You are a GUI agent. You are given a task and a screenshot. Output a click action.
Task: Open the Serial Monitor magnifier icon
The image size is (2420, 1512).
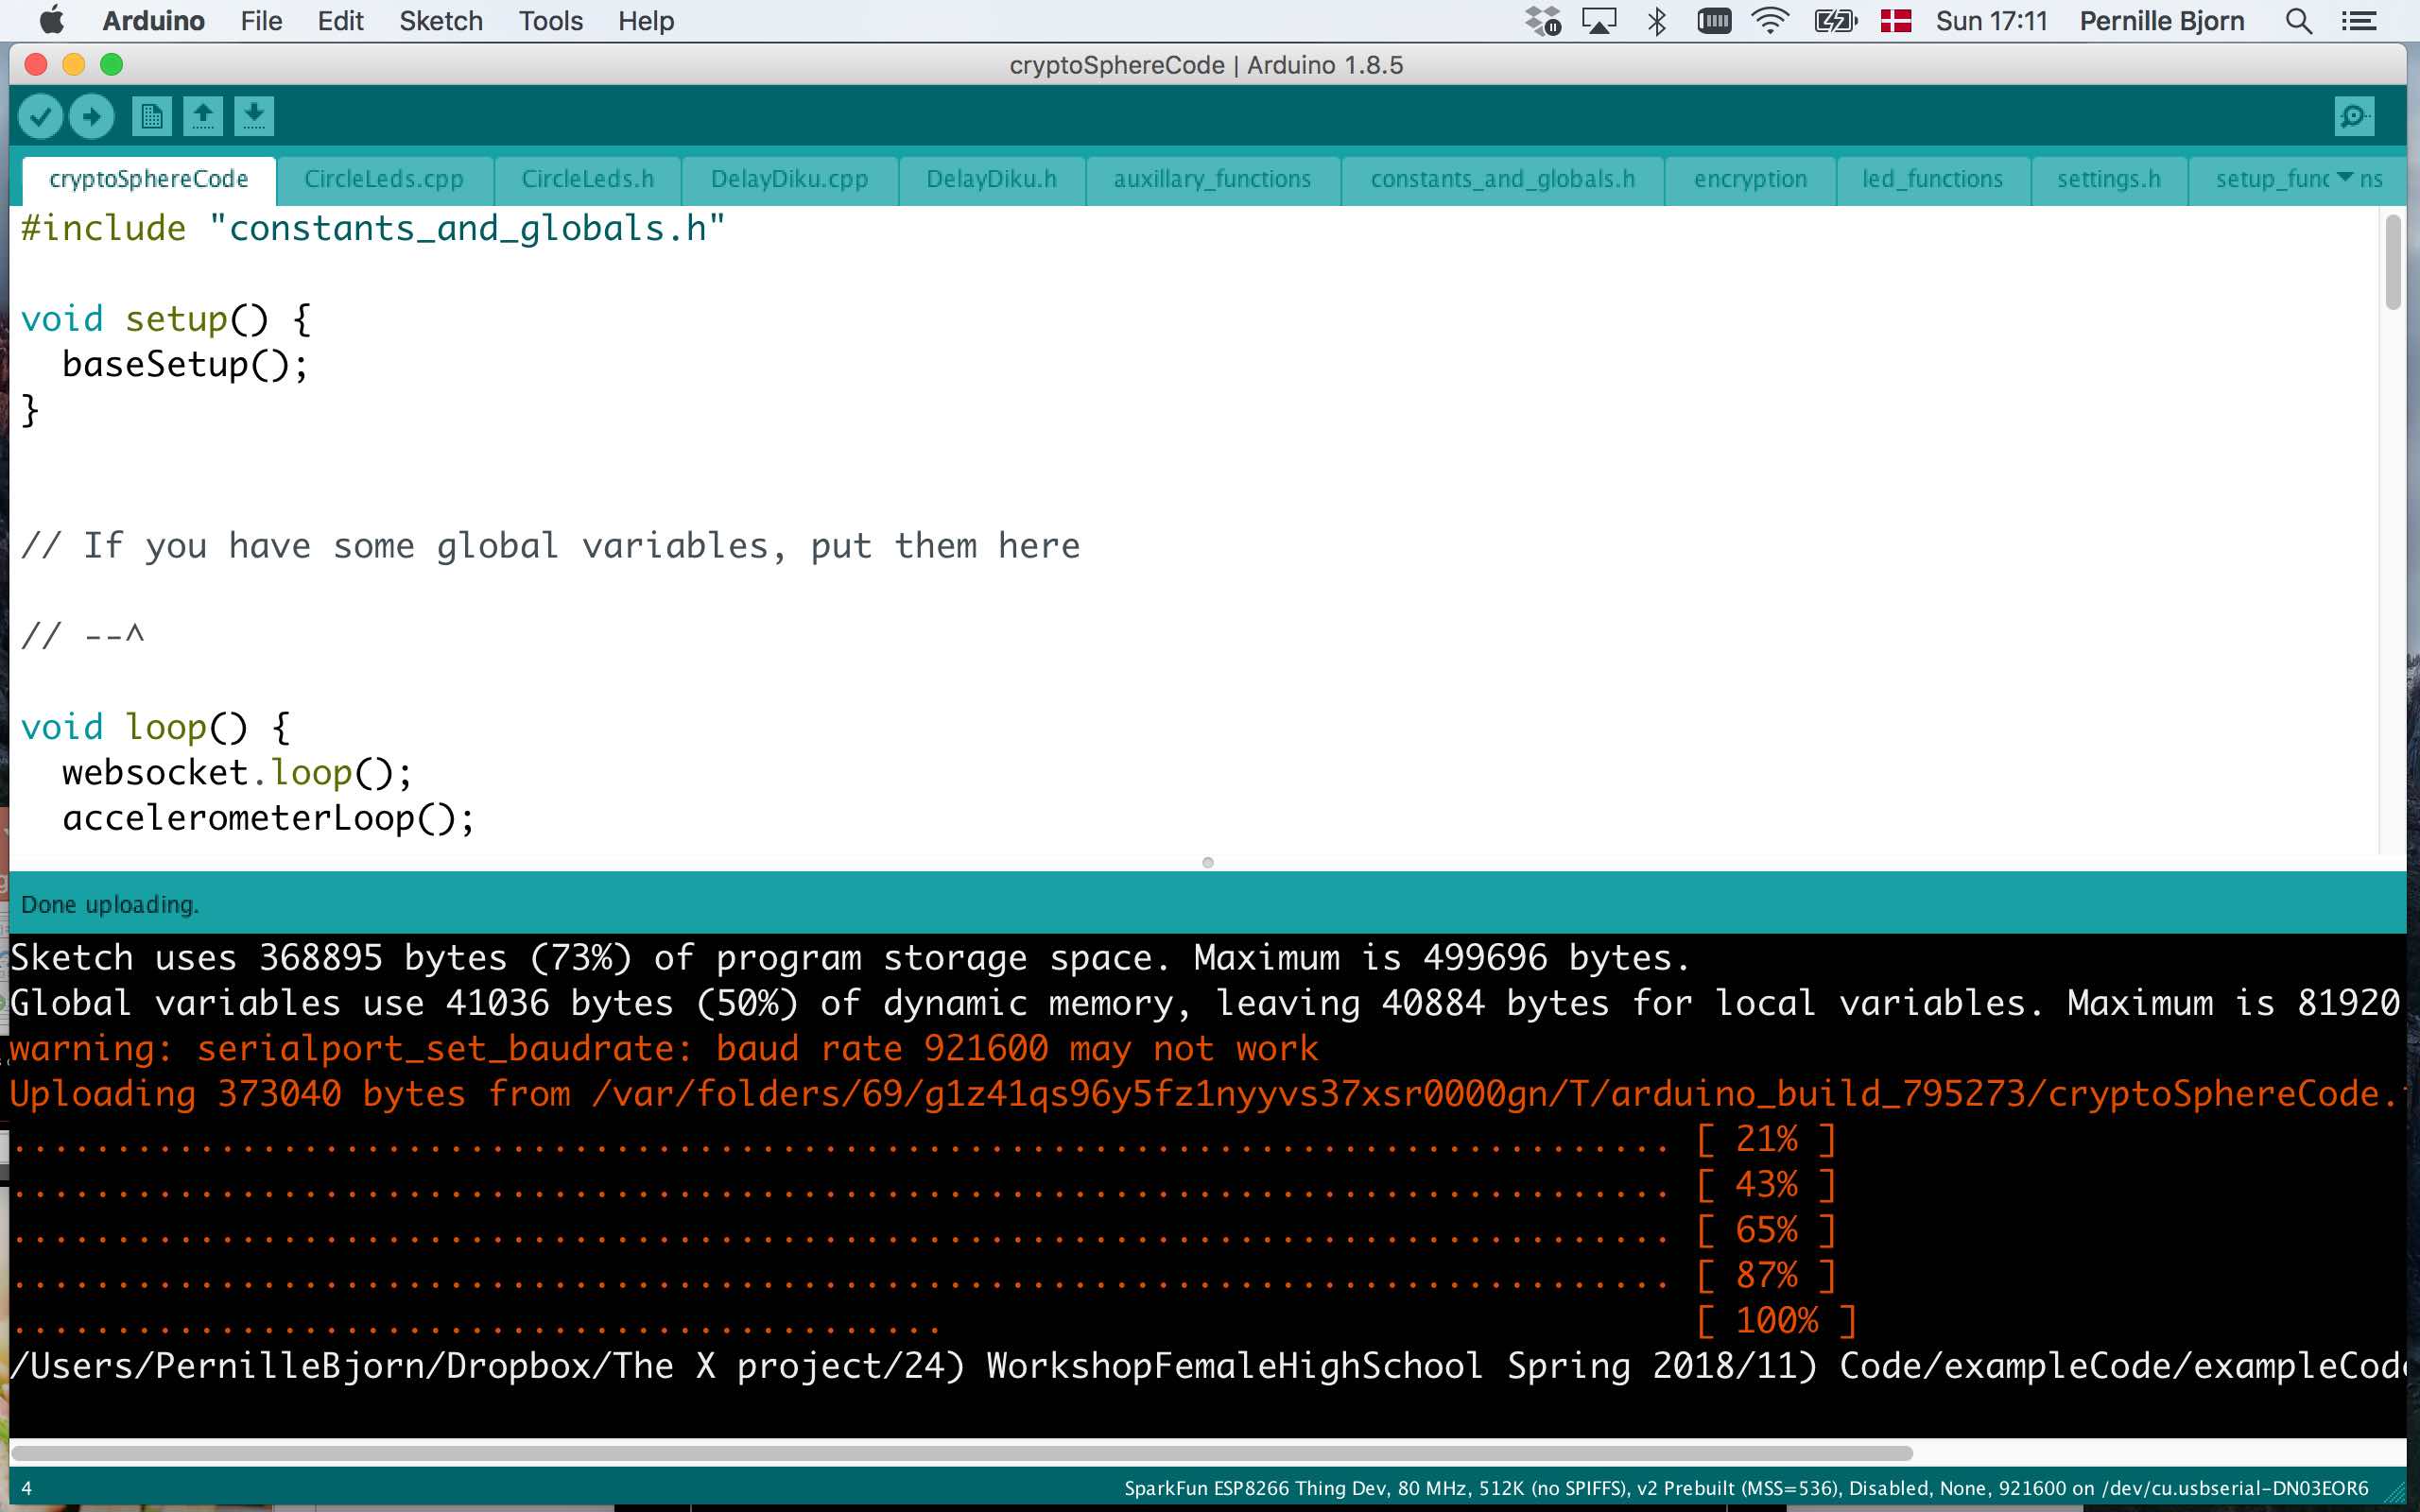(2354, 116)
